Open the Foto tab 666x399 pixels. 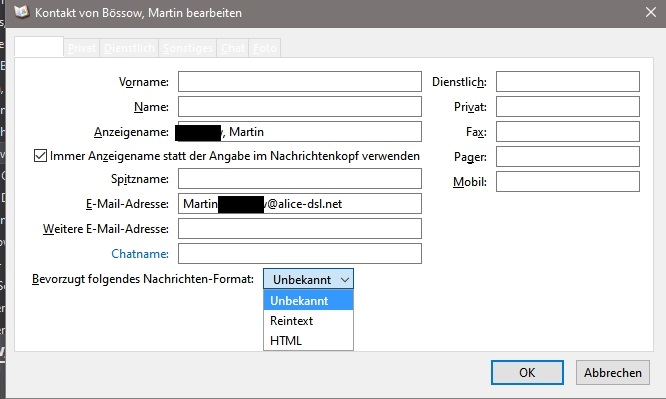pos(265,48)
